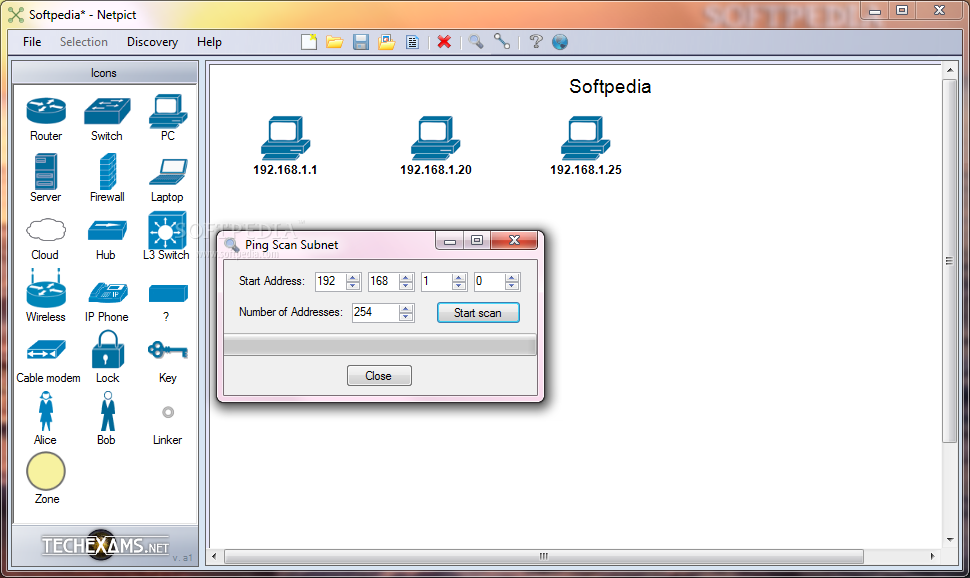The width and height of the screenshot is (970, 578).
Task: Click the TechExams.net logo
Action: pos(105,545)
